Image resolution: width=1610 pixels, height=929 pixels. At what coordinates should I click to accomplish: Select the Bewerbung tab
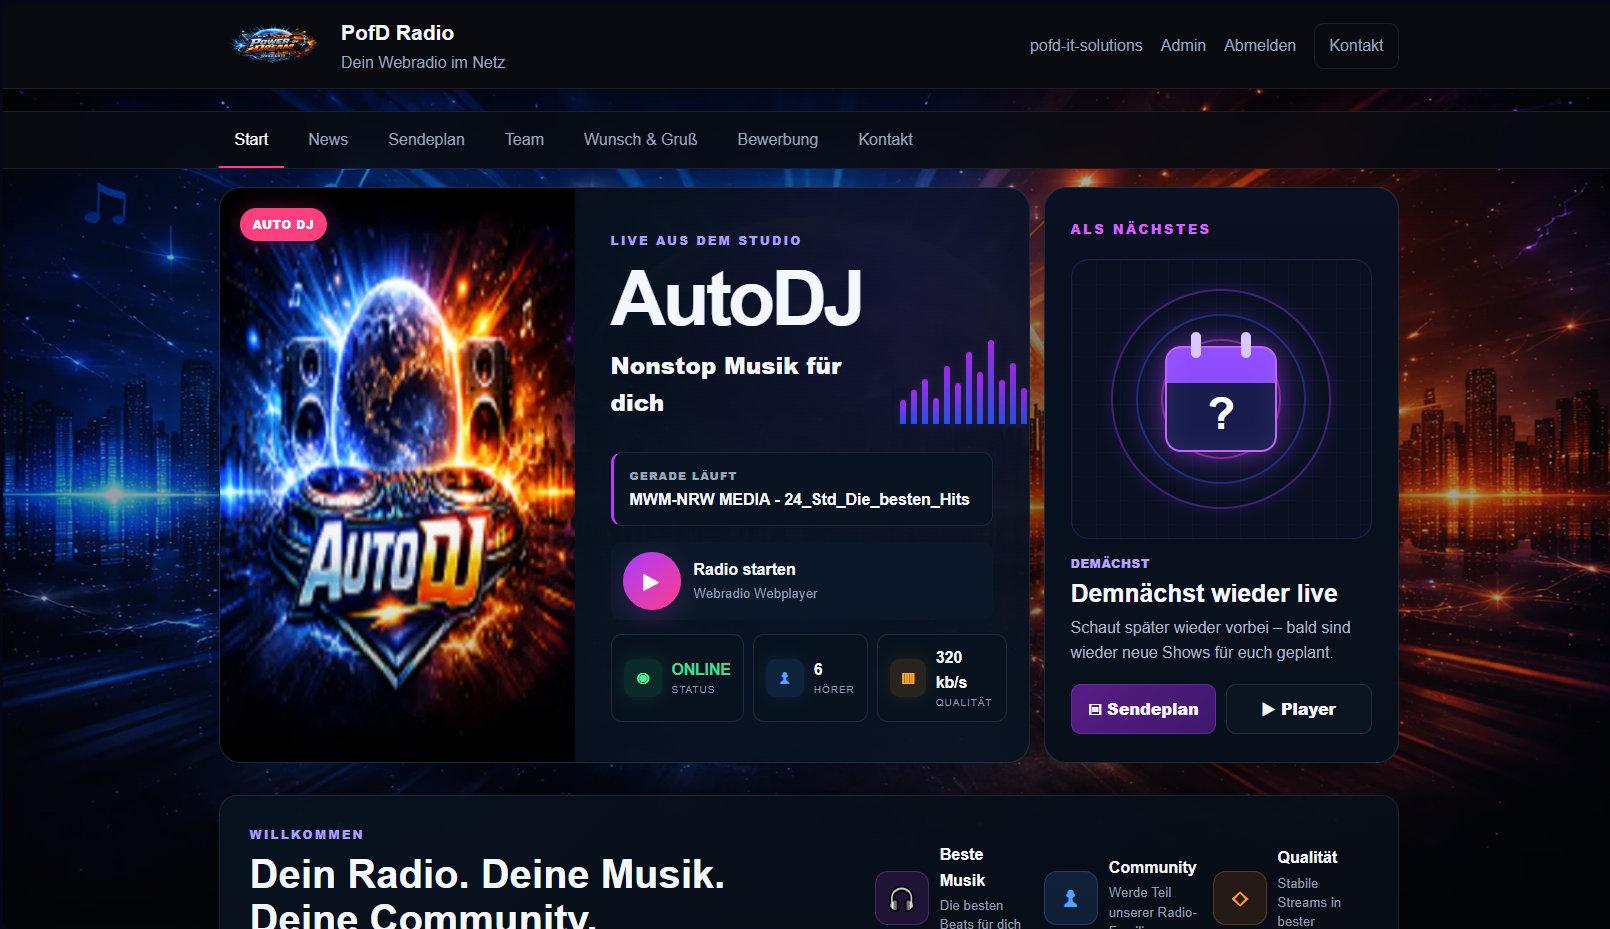[x=778, y=139]
